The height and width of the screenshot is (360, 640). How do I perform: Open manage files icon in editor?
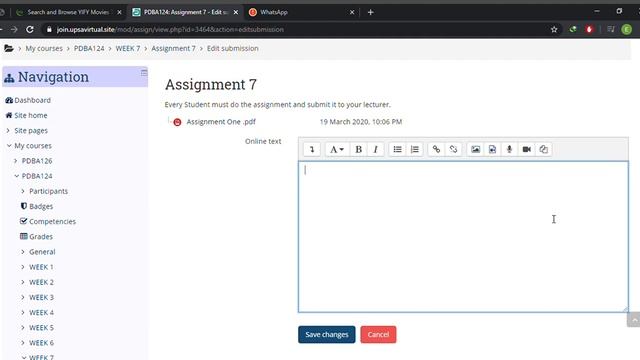(x=544, y=149)
